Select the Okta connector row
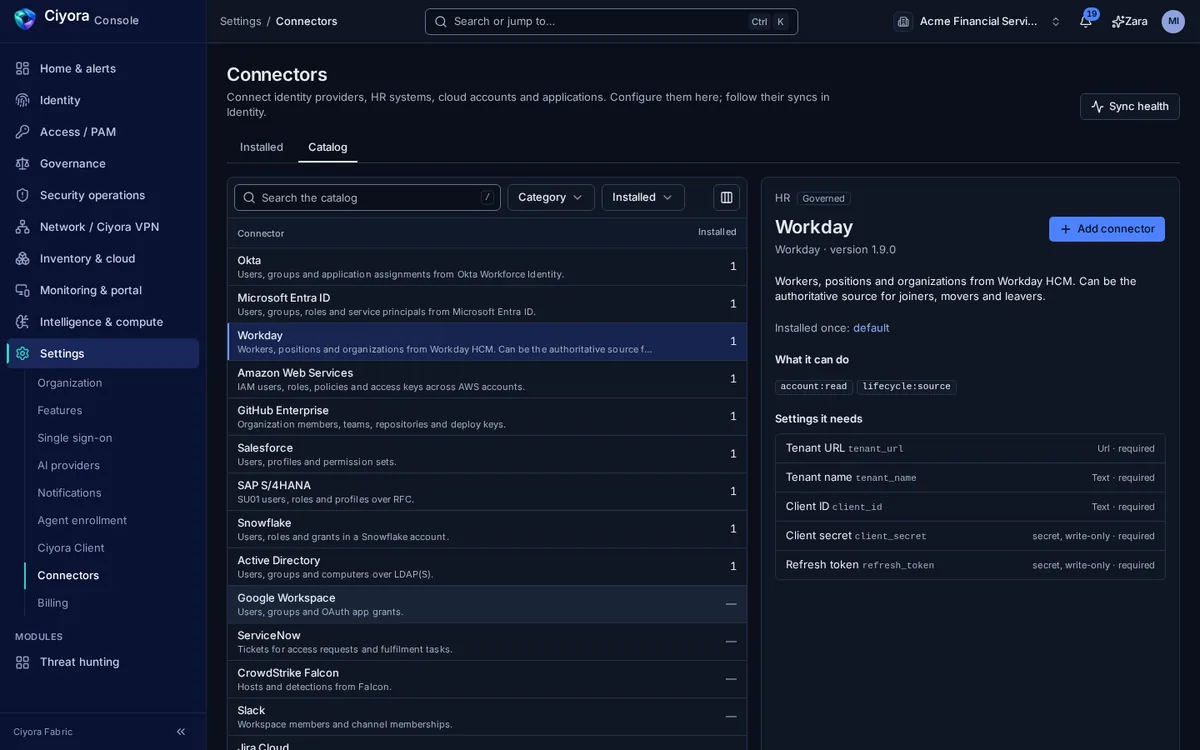Image resolution: width=1200 pixels, height=750 pixels. click(x=487, y=267)
